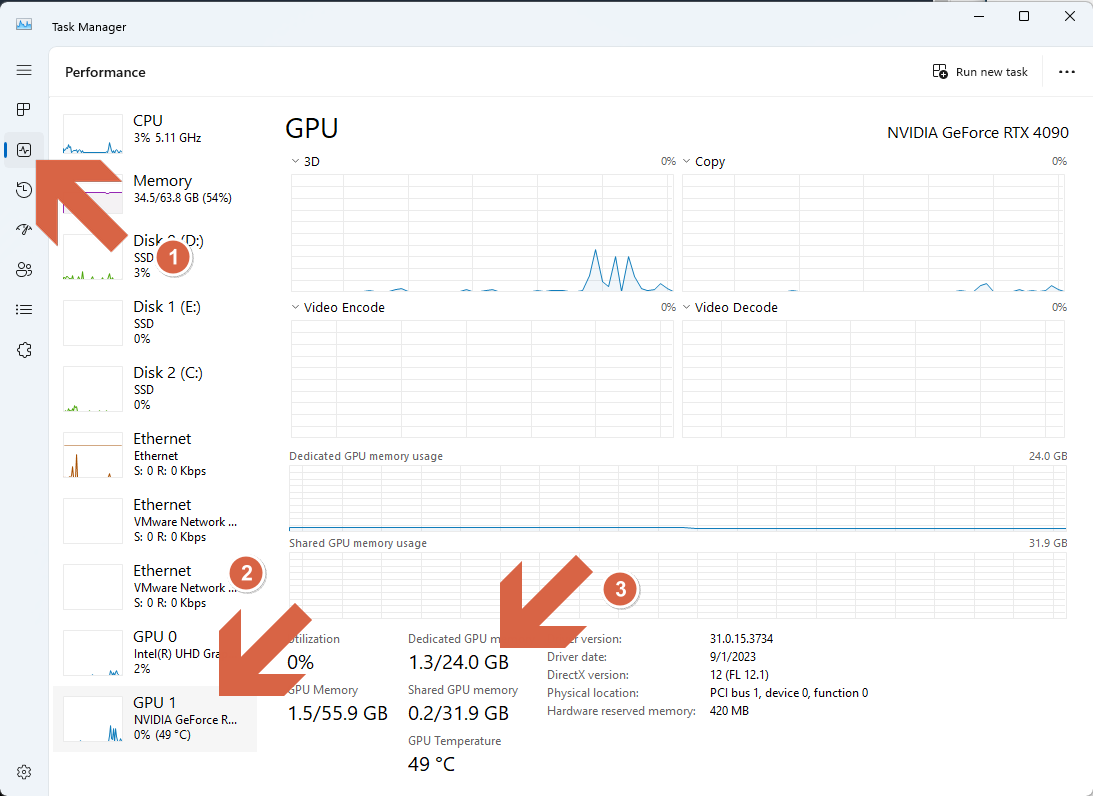The height and width of the screenshot is (796, 1093).
Task: Select Disk 2 (C:) performance entry
Action: click(155, 388)
